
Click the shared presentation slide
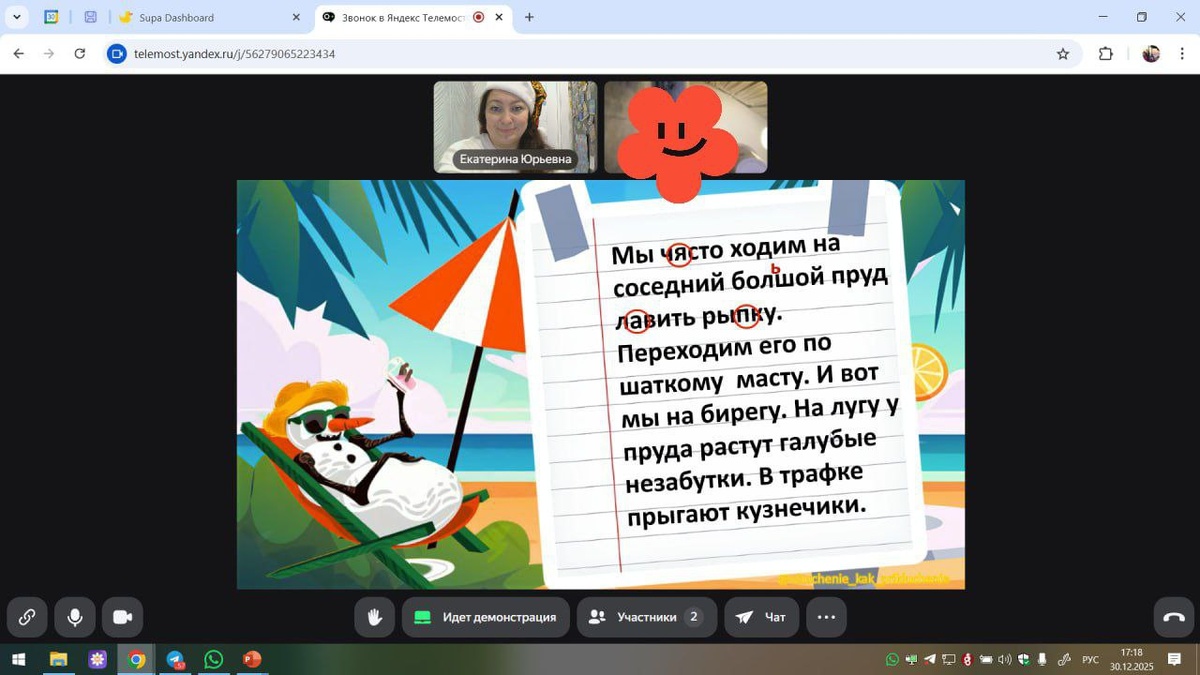point(601,384)
